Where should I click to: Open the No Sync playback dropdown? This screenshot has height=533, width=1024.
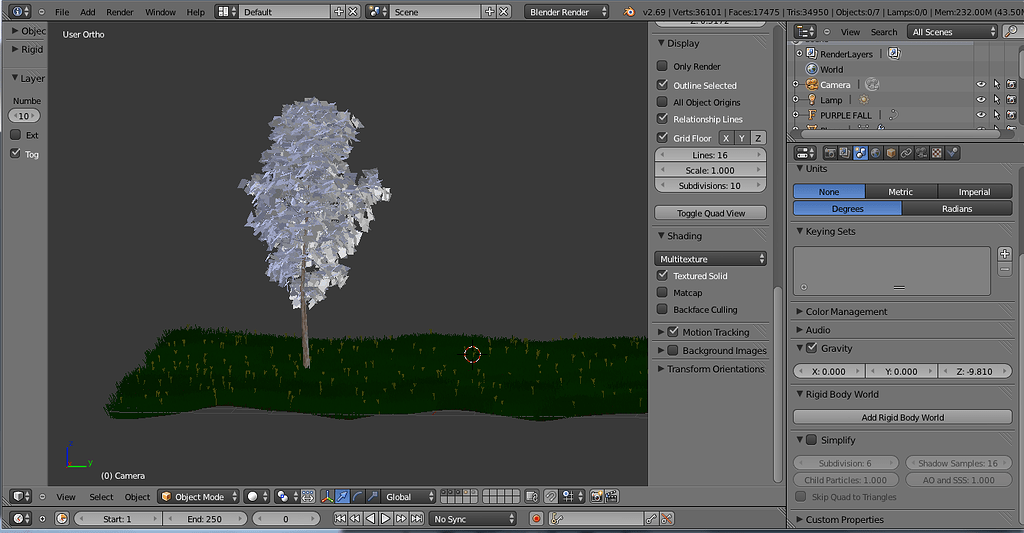pyautogui.click(x=473, y=519)
